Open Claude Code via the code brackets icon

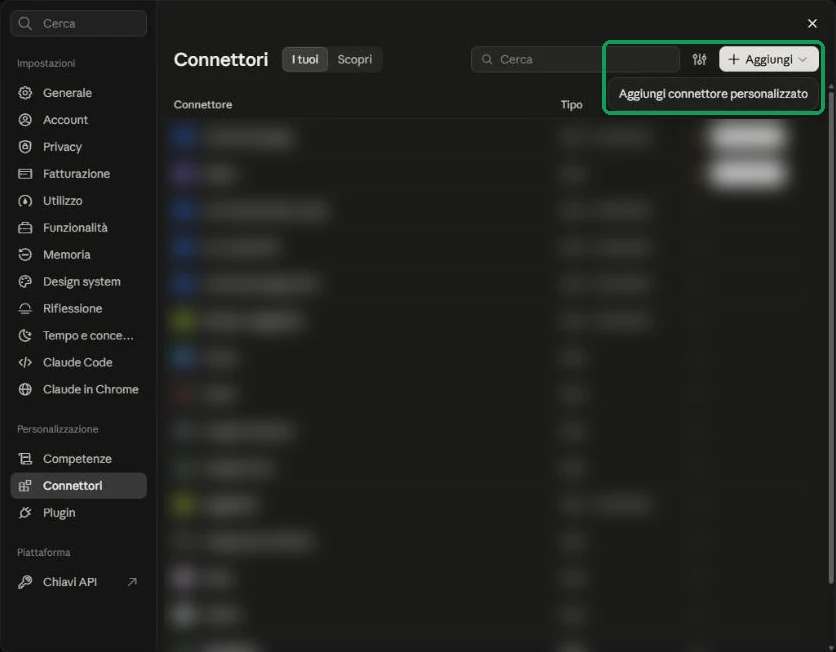coord(25,363)
